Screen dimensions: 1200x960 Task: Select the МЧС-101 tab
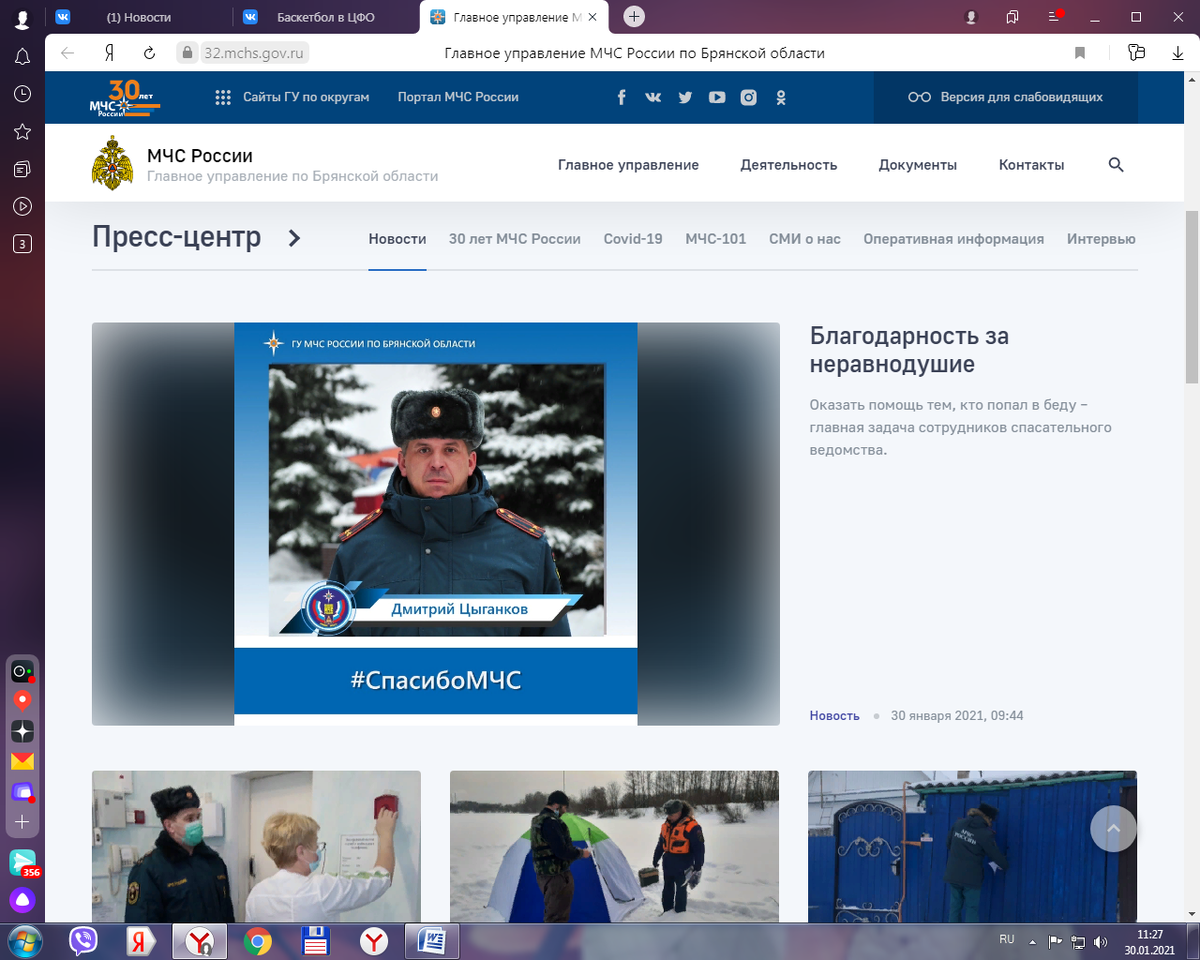click(x=716, y=239)
